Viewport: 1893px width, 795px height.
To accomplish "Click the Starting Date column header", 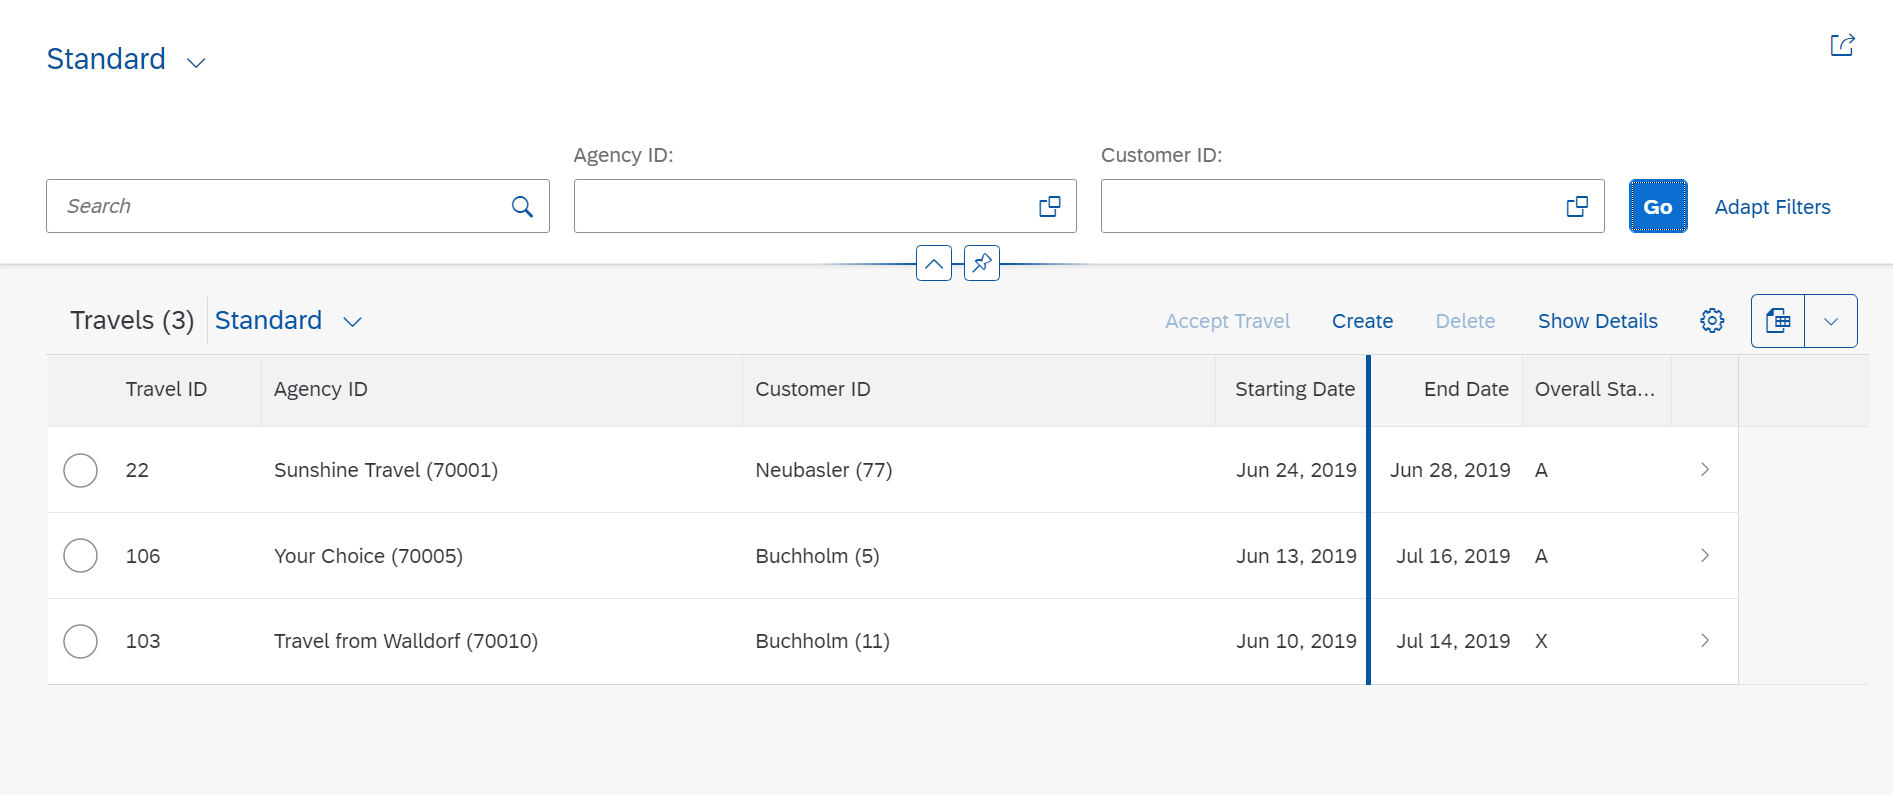I will (1294, 389).
